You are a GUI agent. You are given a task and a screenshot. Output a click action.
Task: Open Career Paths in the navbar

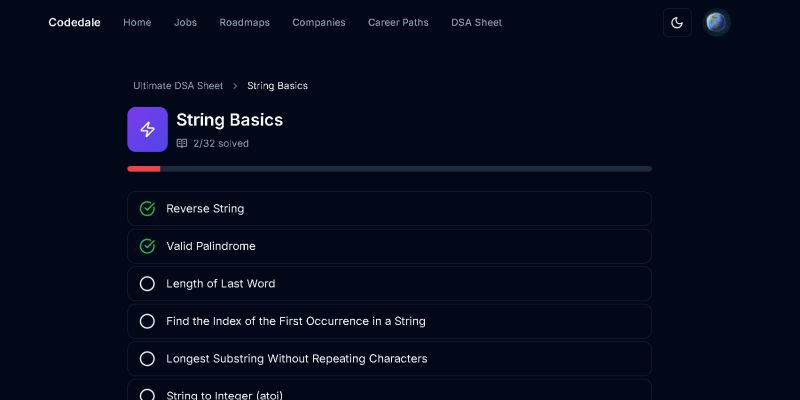[x=398, y=22]
